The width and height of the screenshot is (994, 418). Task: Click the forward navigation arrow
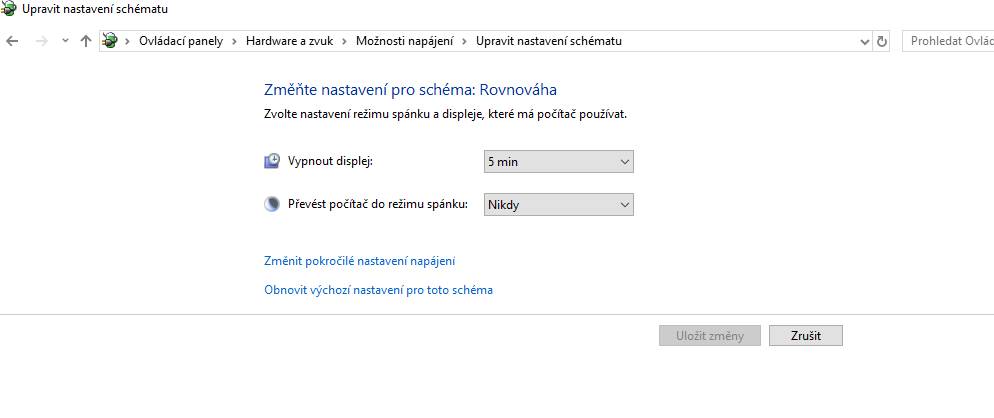[x=42, y=41]
